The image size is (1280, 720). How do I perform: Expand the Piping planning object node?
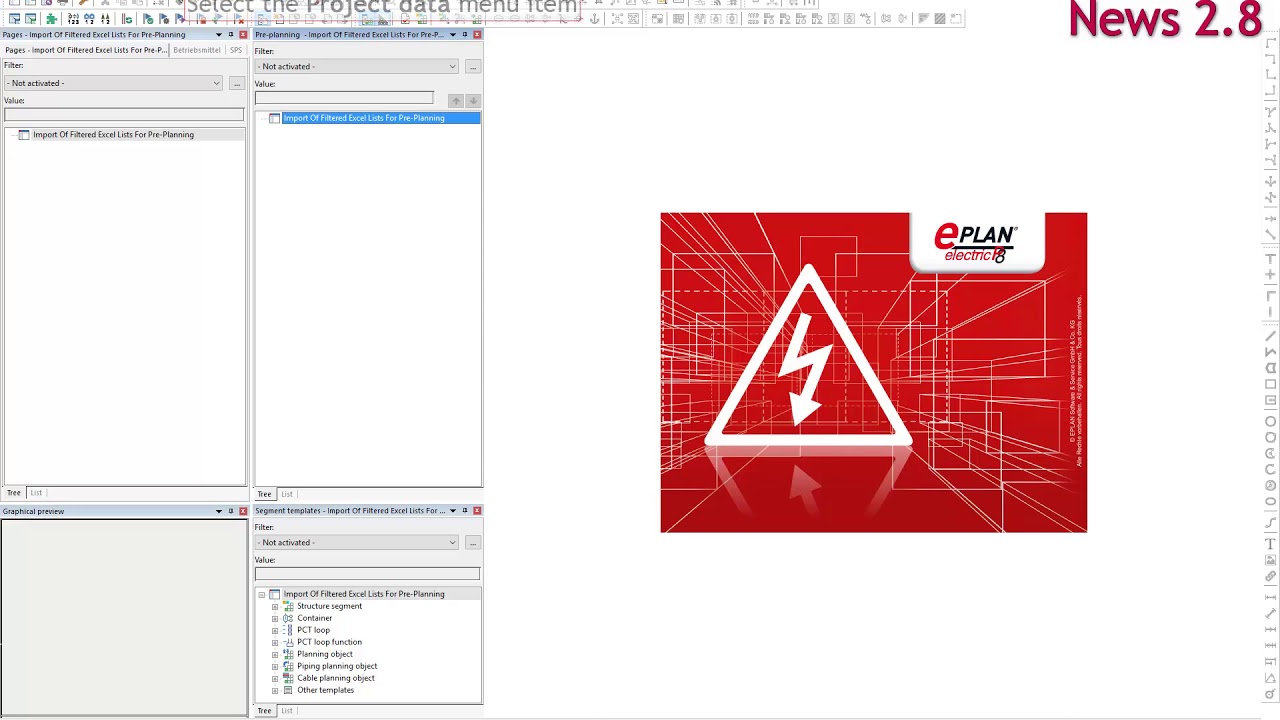(275, 666)
